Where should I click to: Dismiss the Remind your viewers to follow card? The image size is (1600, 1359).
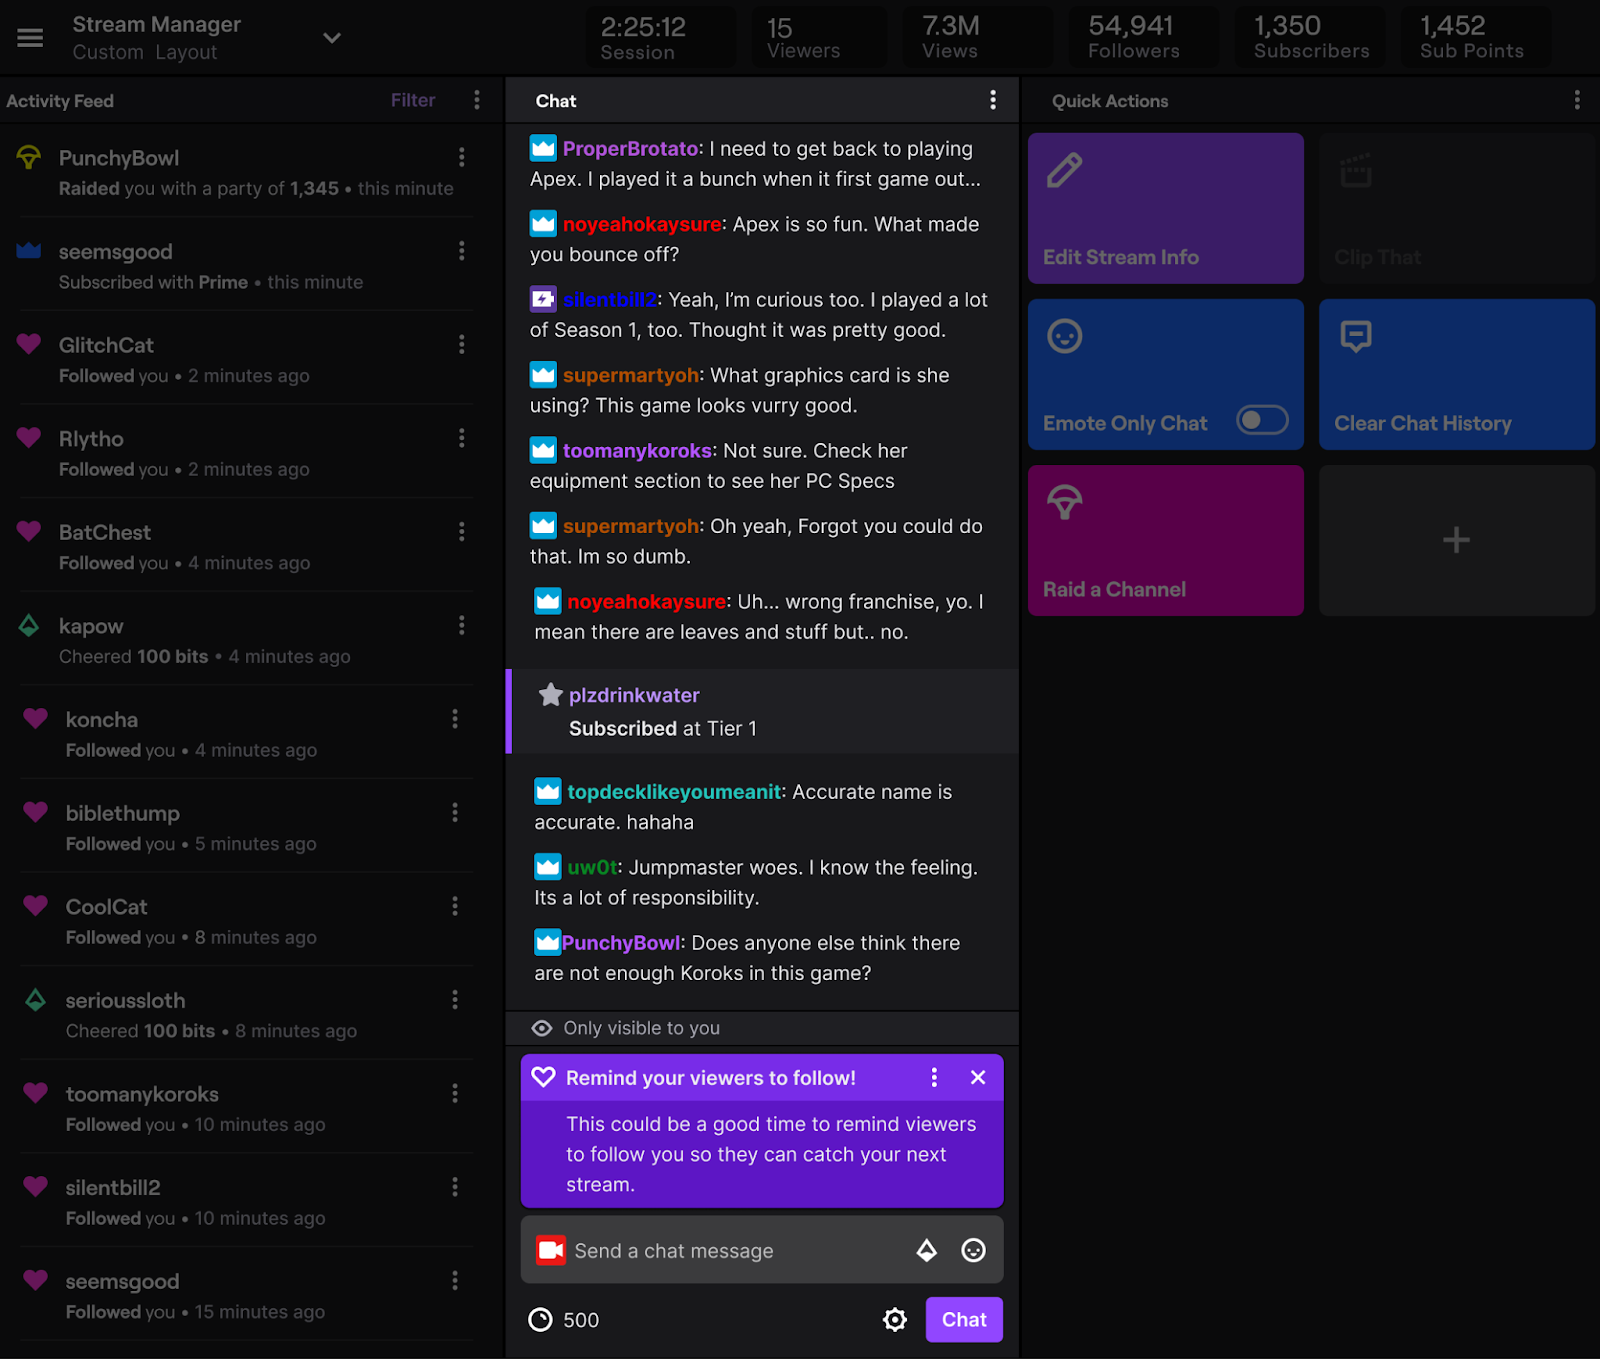978,1077
